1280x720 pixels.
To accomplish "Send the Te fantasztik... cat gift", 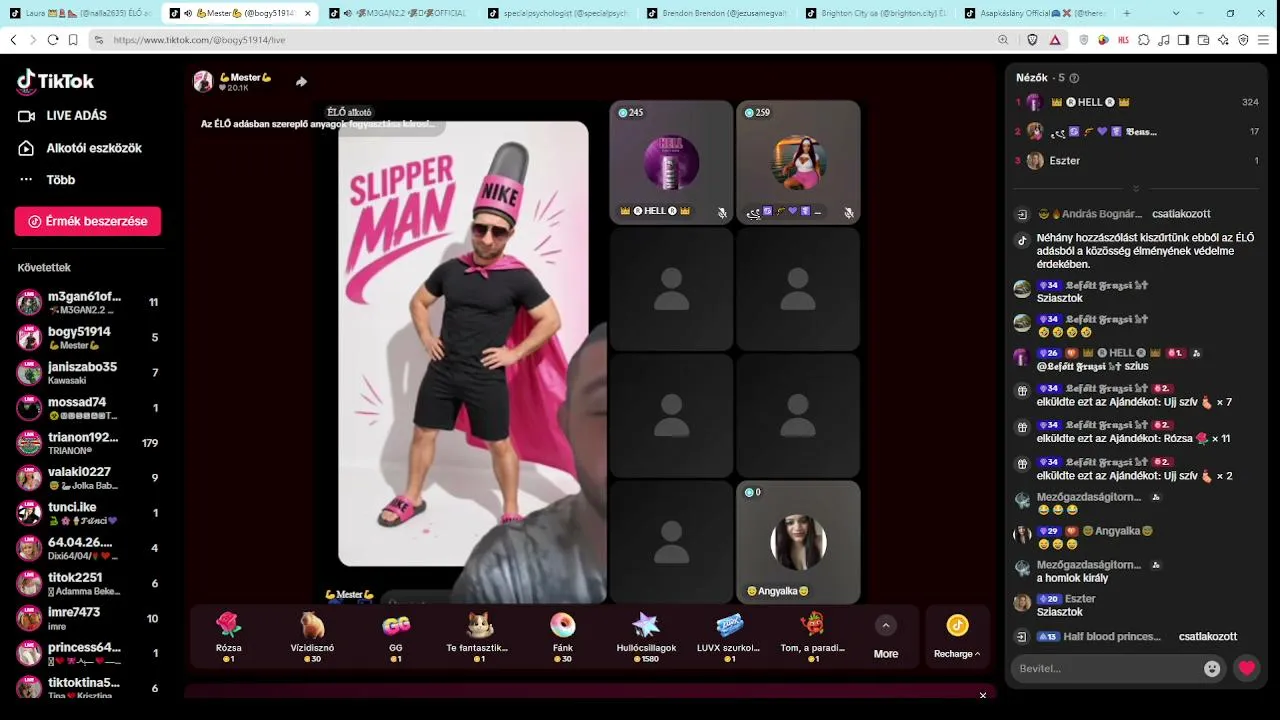I will pyautogui.click(x=480, y=637).
